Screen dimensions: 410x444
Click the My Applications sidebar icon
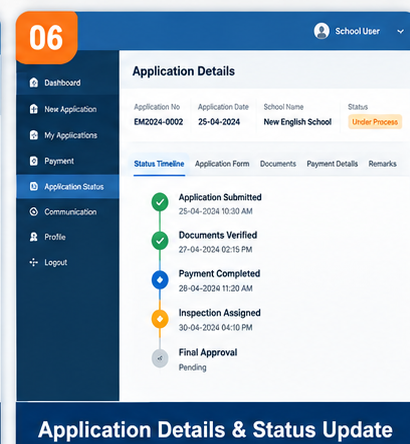click(x=34, y=135)
